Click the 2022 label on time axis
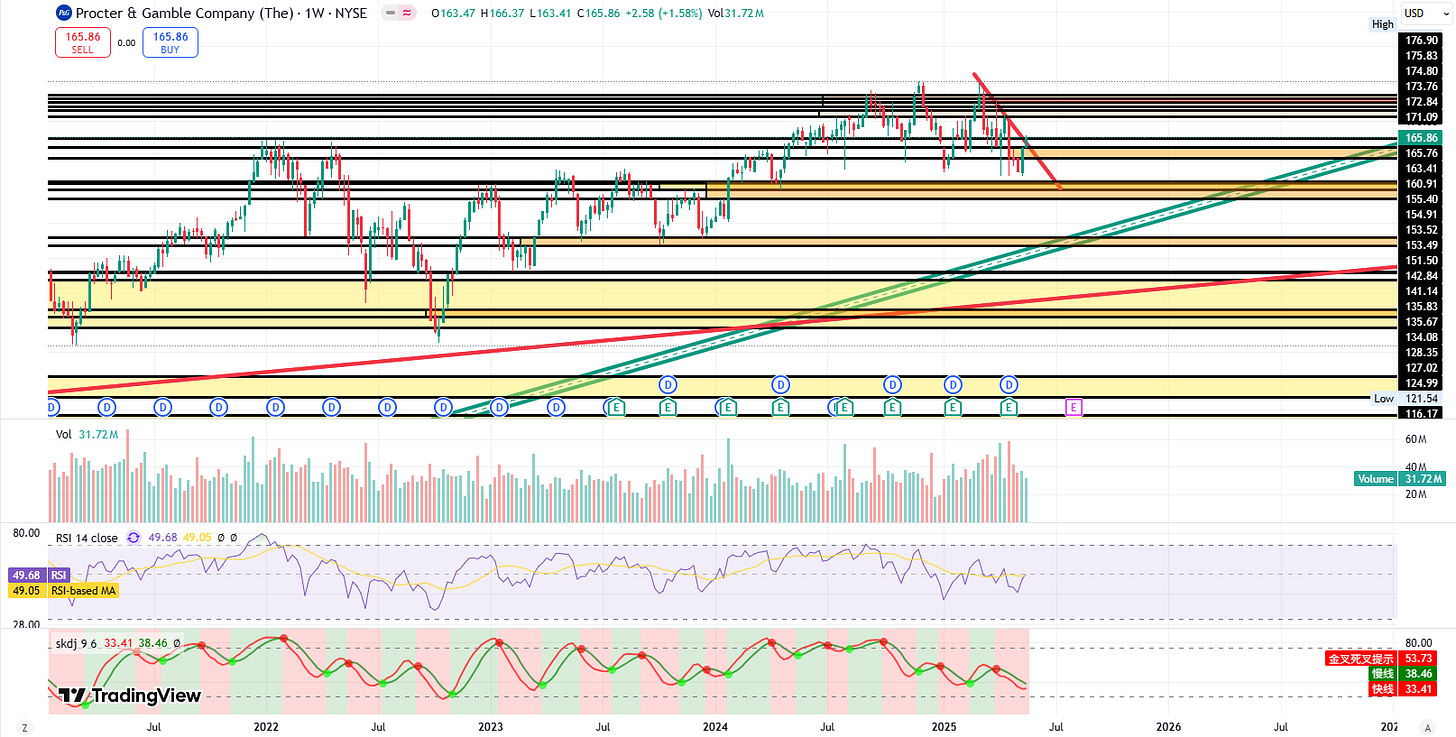This screenshot has height=737, width=1456. [266, 725]
